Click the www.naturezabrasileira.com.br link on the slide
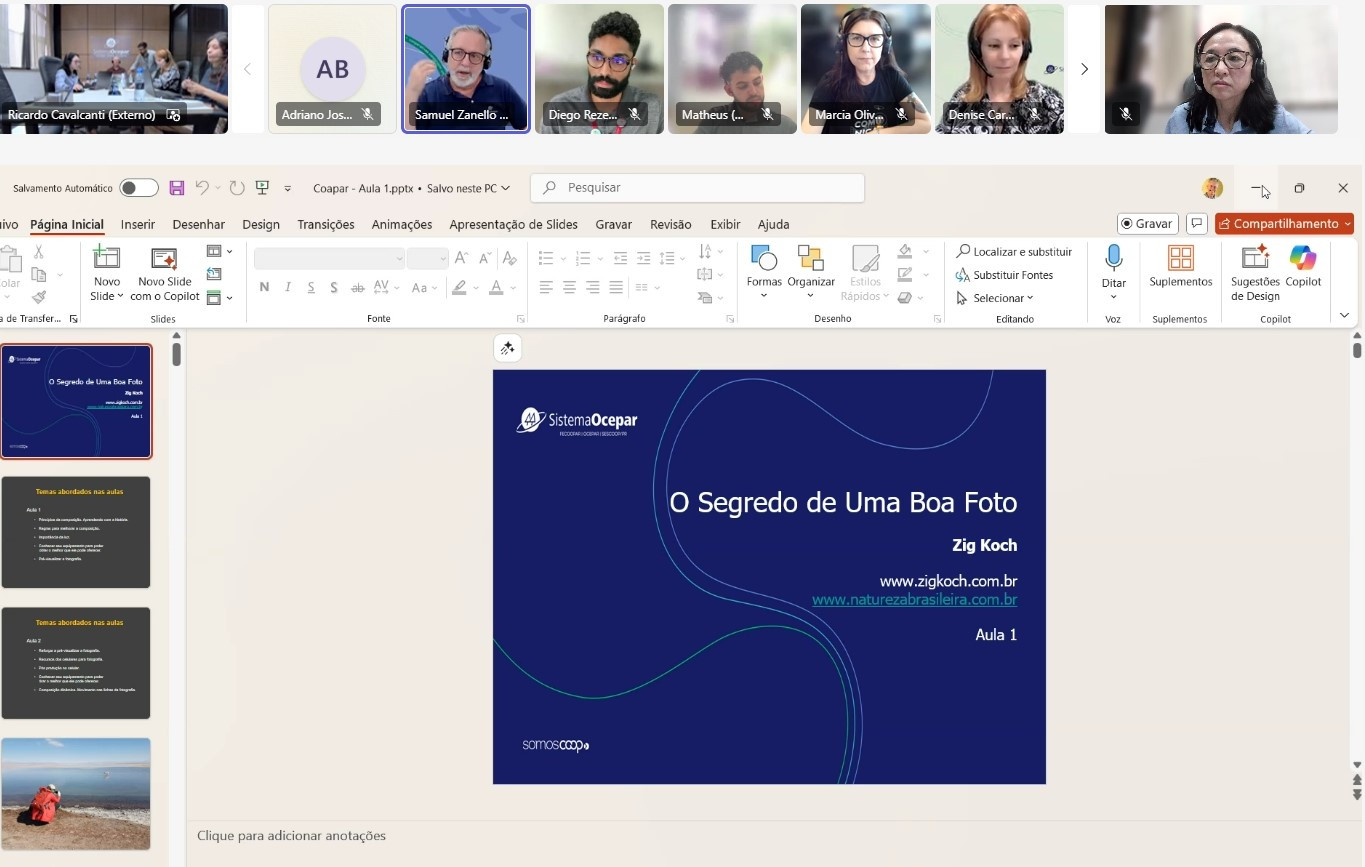This screenshot has width=1365, height=867. click(x=914, y=600)
